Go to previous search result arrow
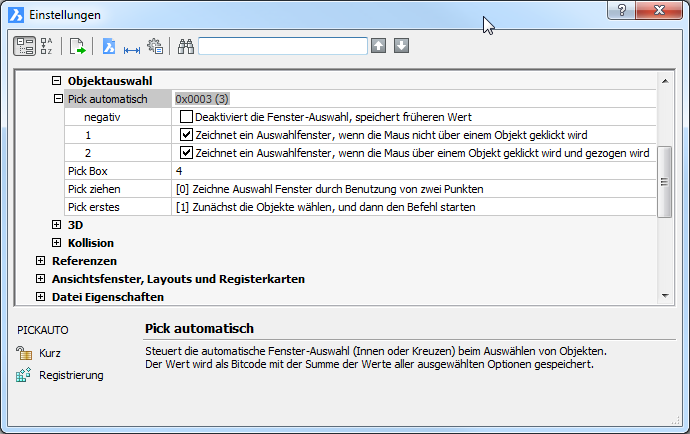The image size is (690, 434). tap(378, 46)
